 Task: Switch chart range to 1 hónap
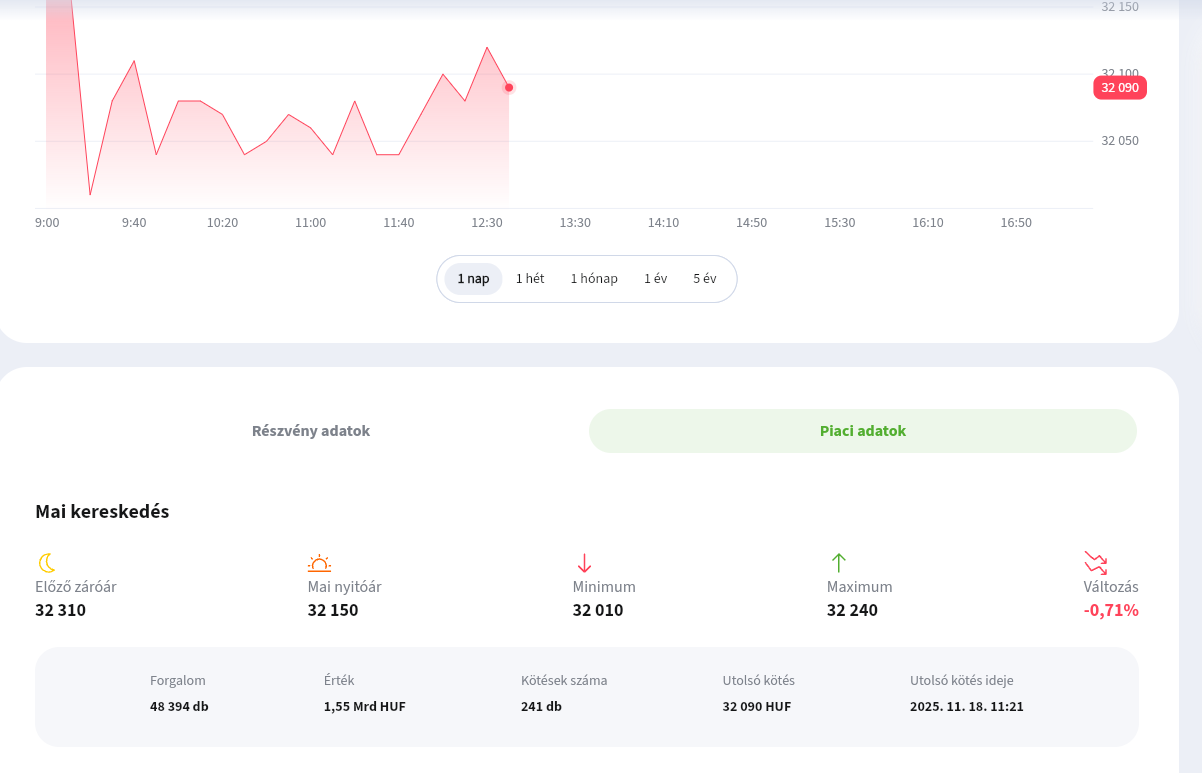[594, 279]
